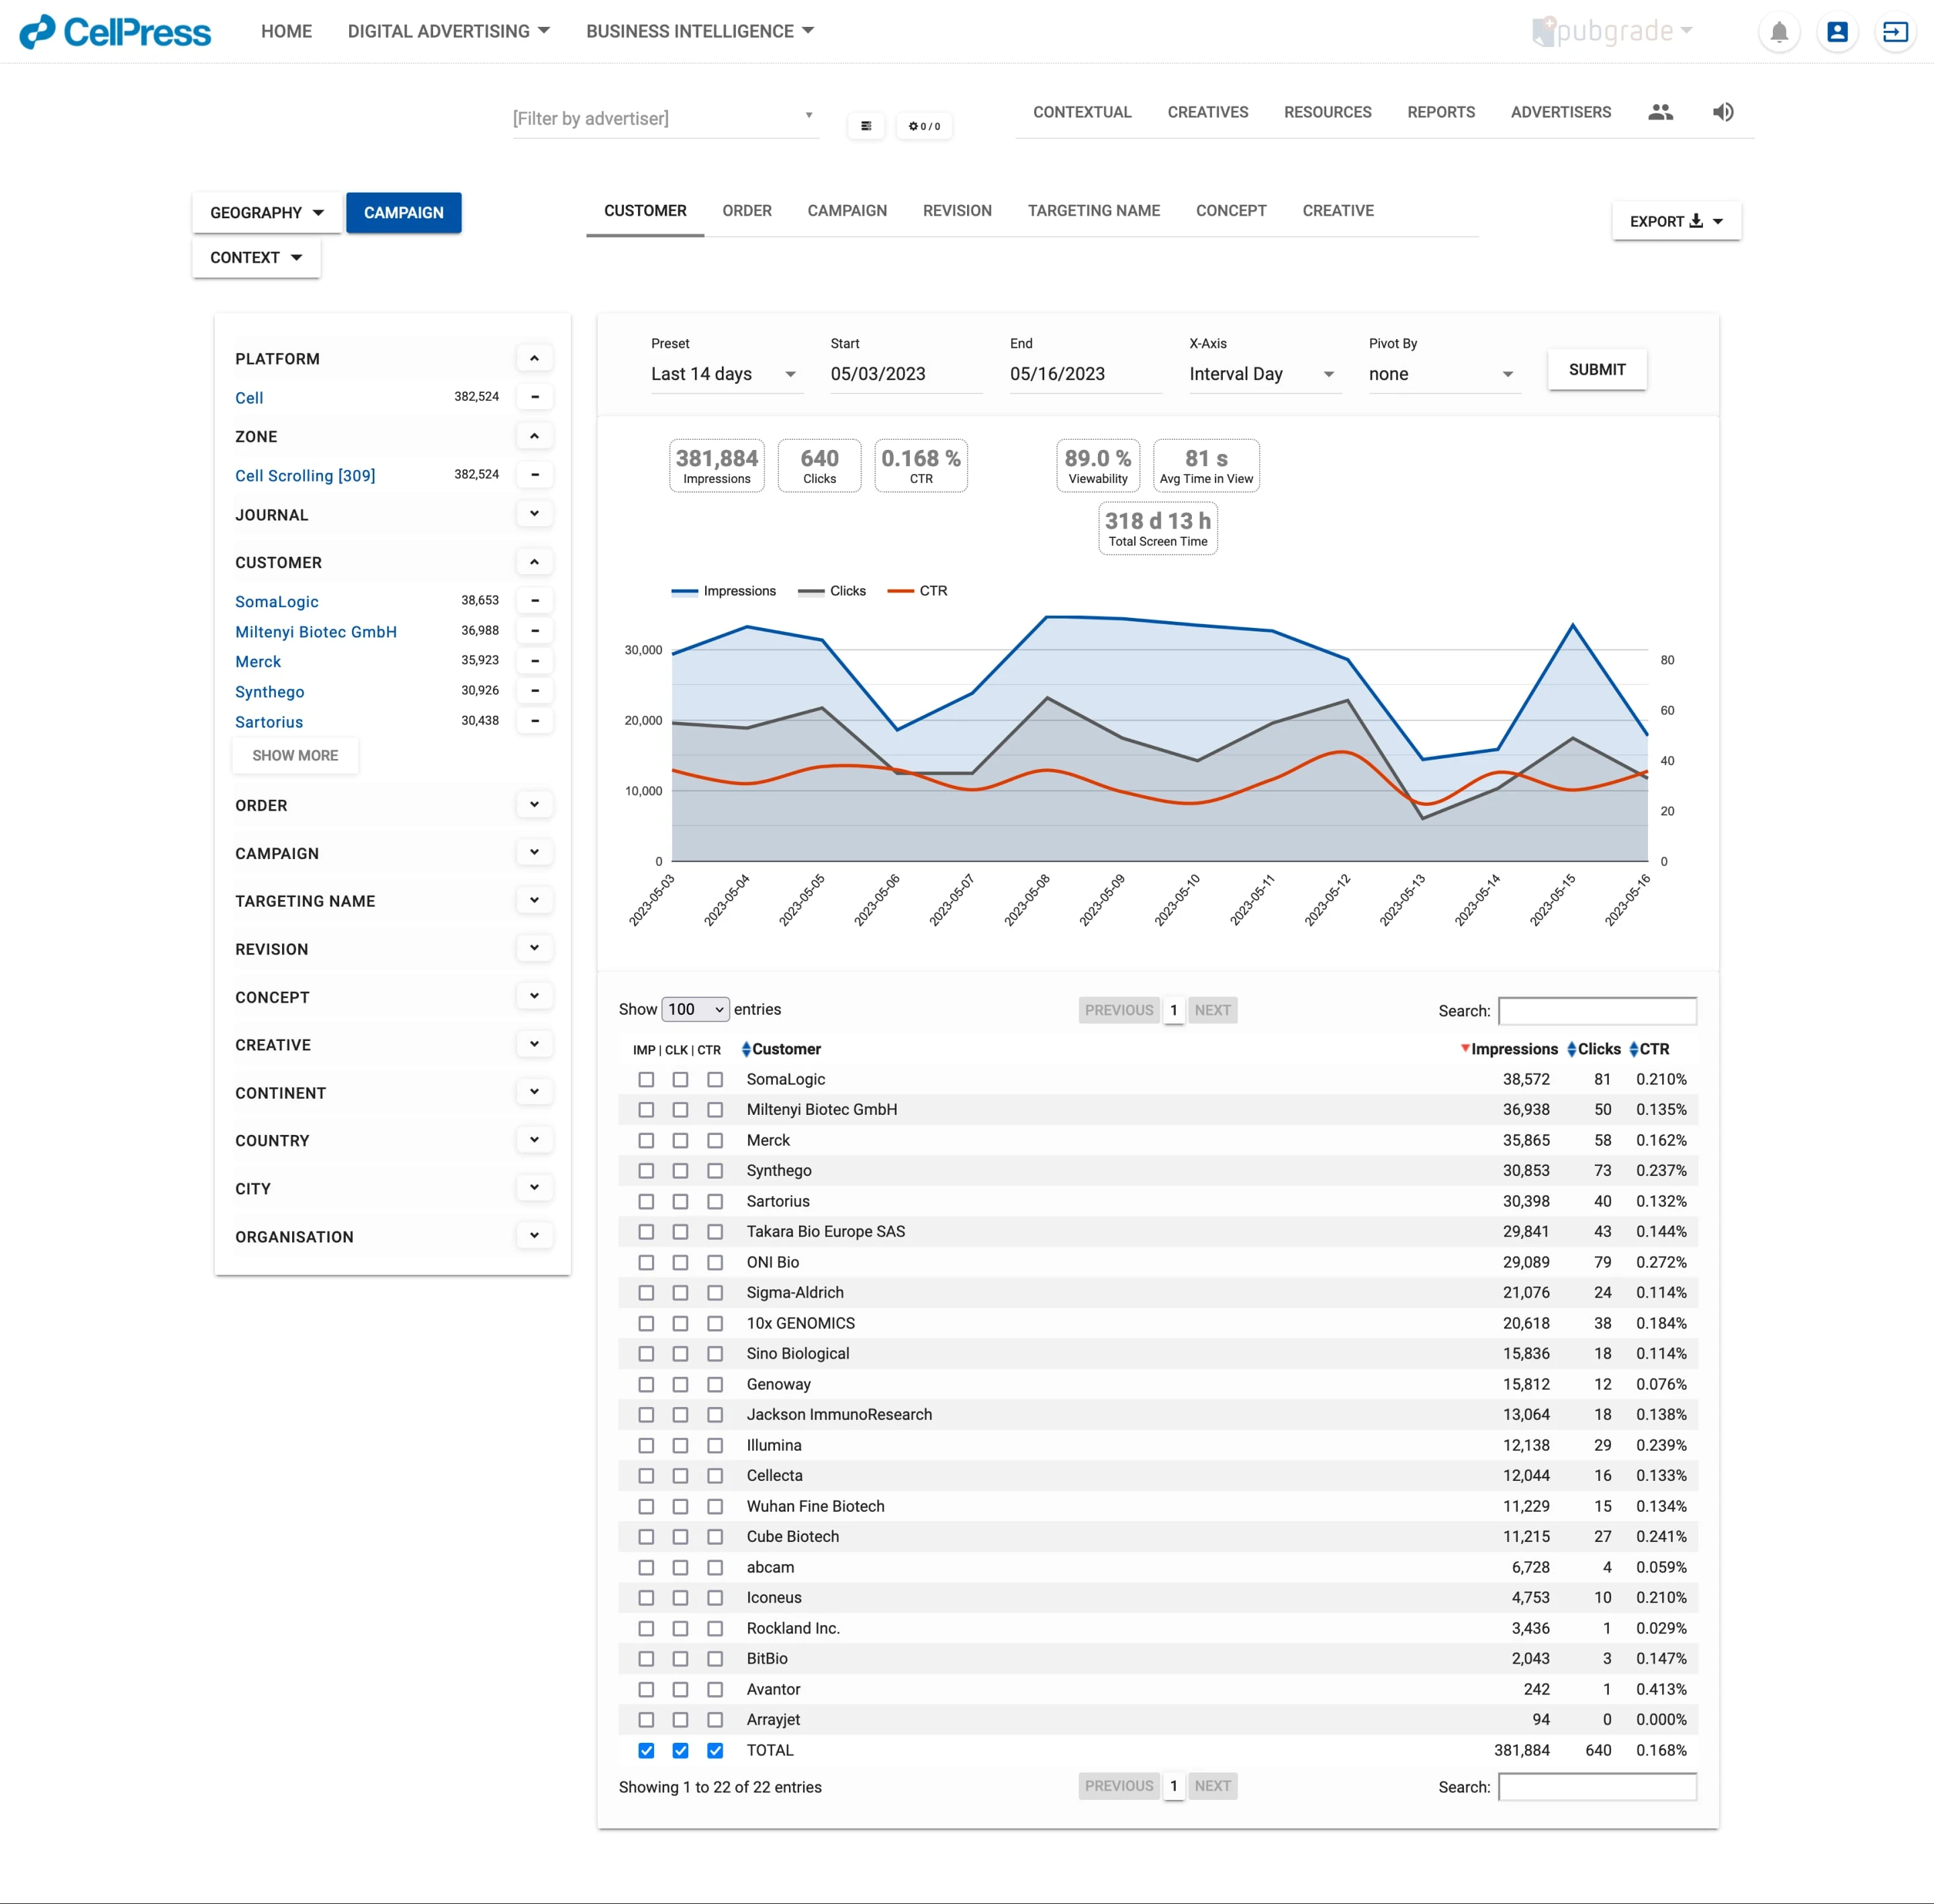
Task: Open the notifications bell icon
Action: coord(1779,32)
